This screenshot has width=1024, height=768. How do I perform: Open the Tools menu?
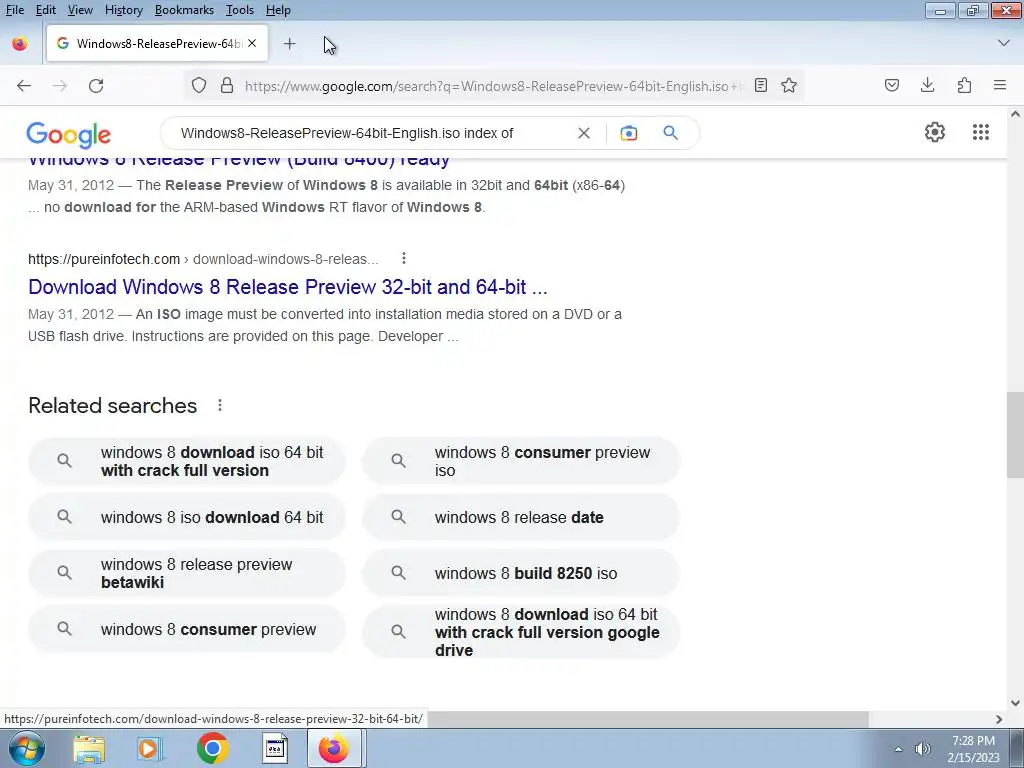point(240,10)
